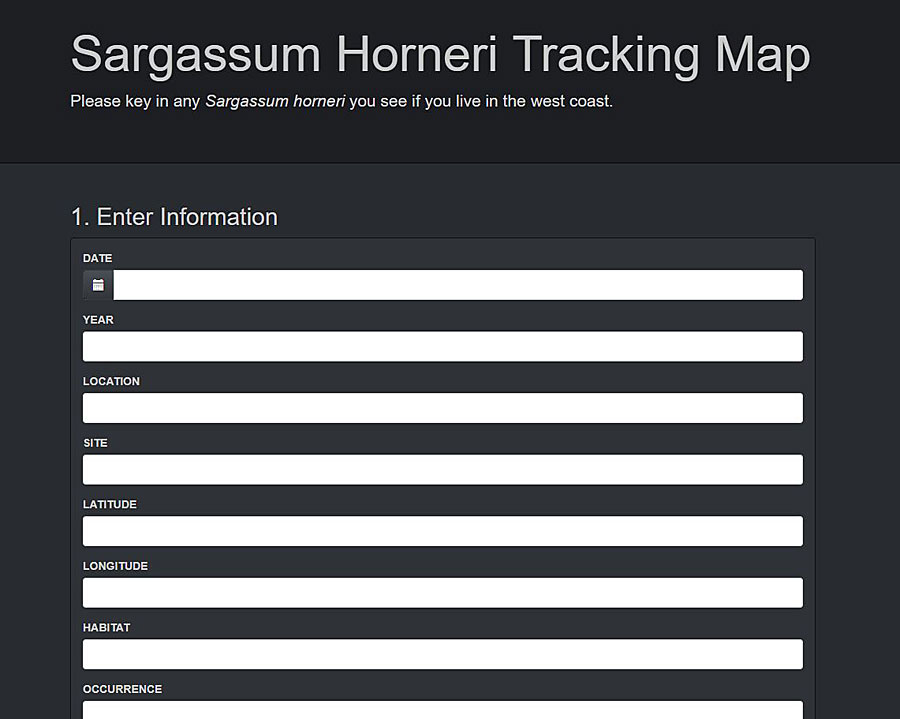900x719 pixels.
Task: Select the LOCATION field label
Action: [x=111, y=381]
